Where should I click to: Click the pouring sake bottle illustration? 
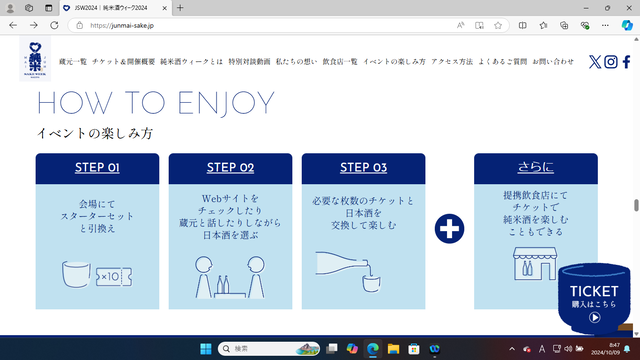pos(348,272)
